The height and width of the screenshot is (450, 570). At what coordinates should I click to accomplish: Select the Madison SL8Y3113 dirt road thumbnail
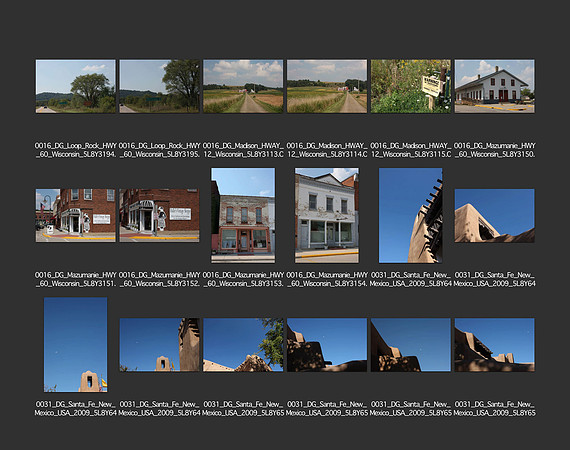coord(243,86)
